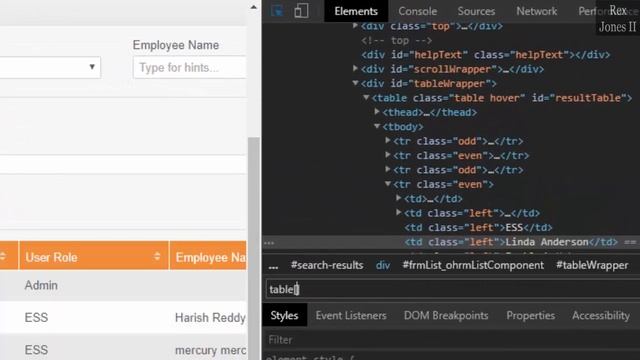Click the DOM search field containing table

(x=452, y=289)
